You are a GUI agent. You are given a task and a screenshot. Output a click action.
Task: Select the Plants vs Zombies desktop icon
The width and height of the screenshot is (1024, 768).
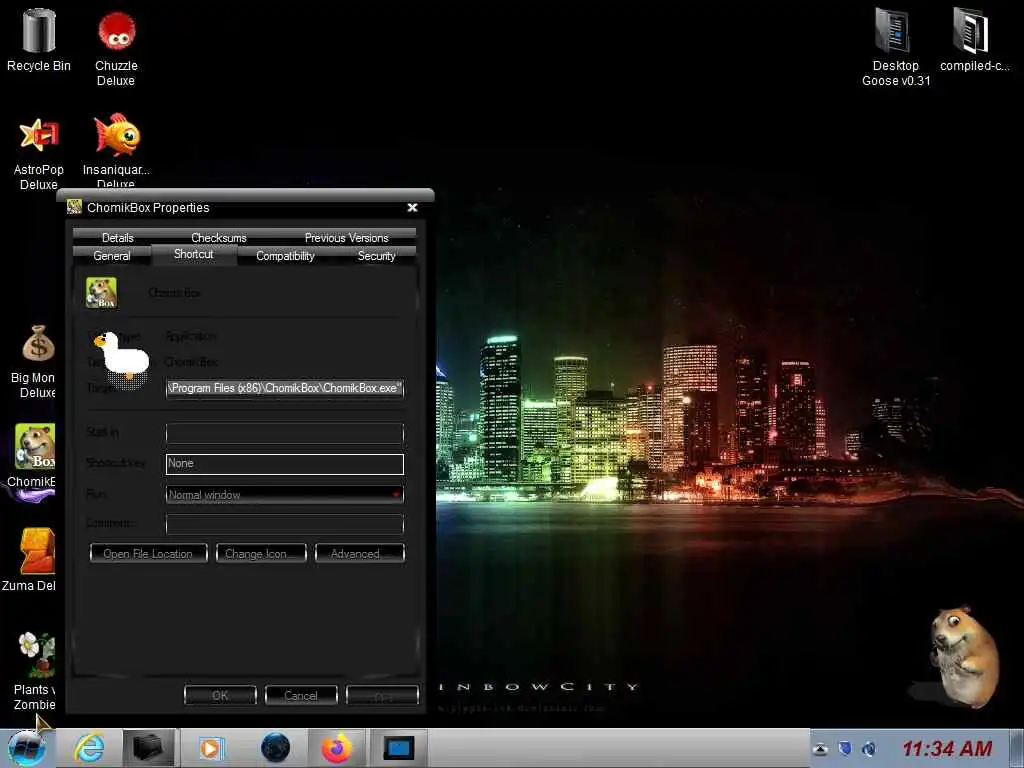click(x=37, y=654)
